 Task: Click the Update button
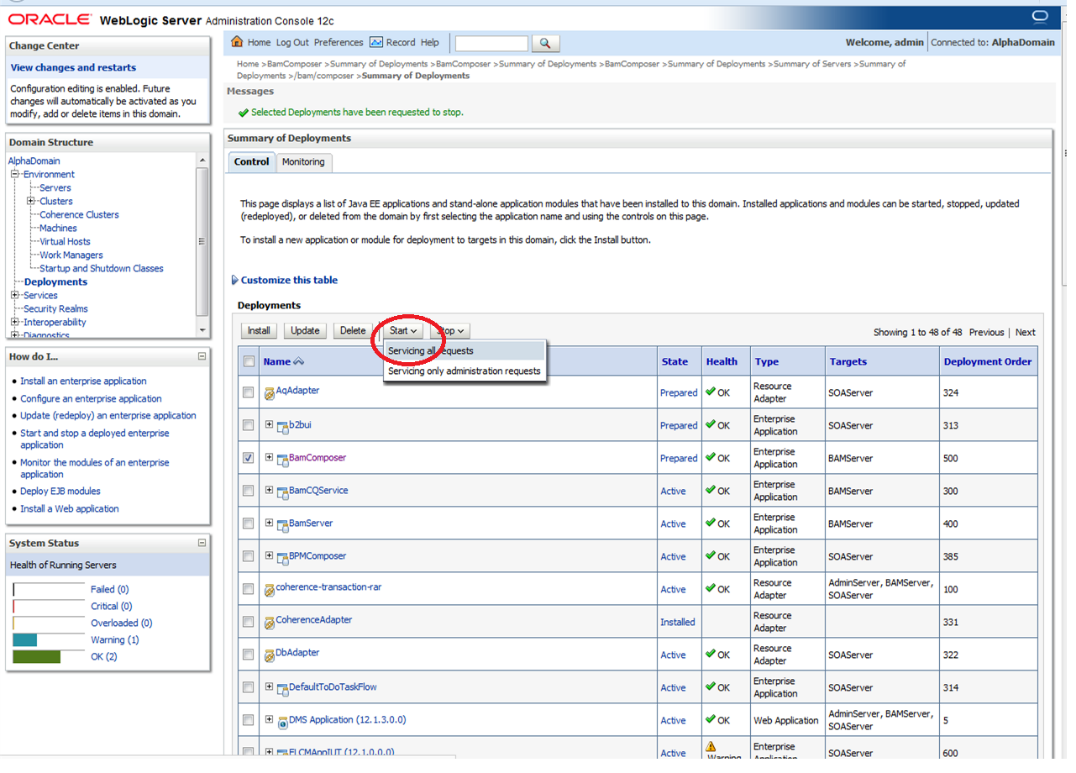point(305,331)
